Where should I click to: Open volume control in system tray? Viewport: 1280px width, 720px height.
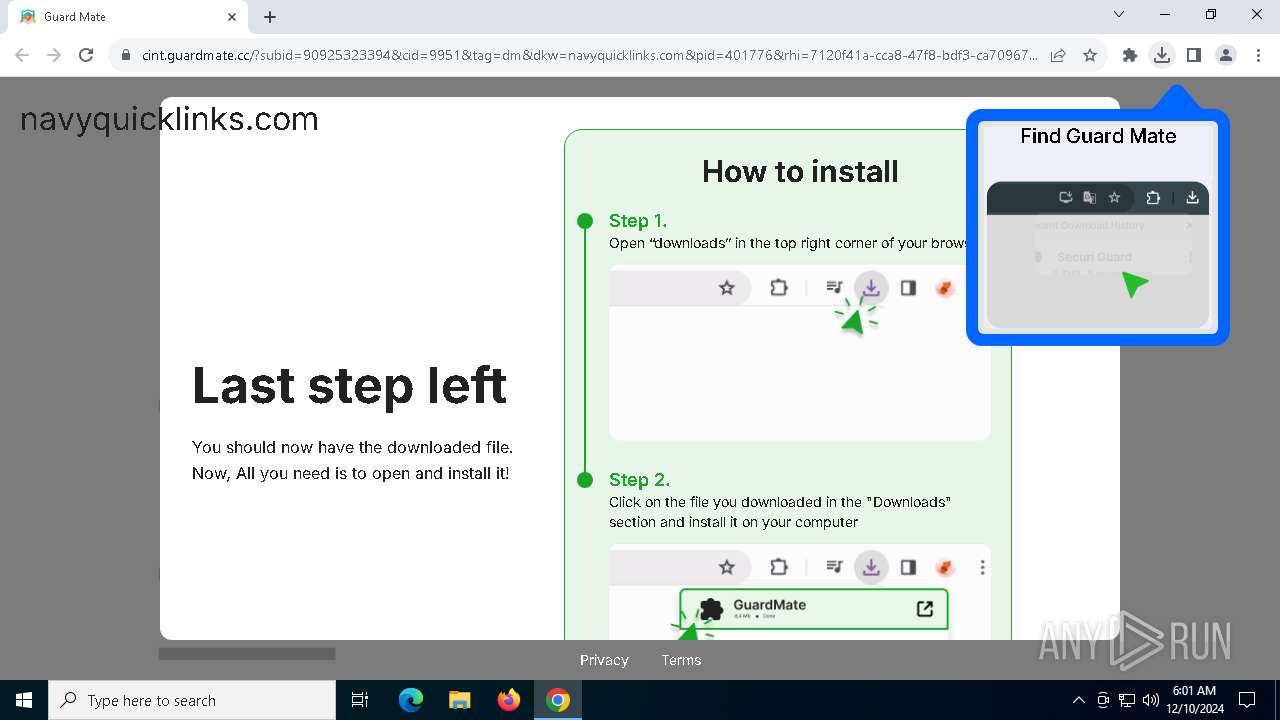1151,700
